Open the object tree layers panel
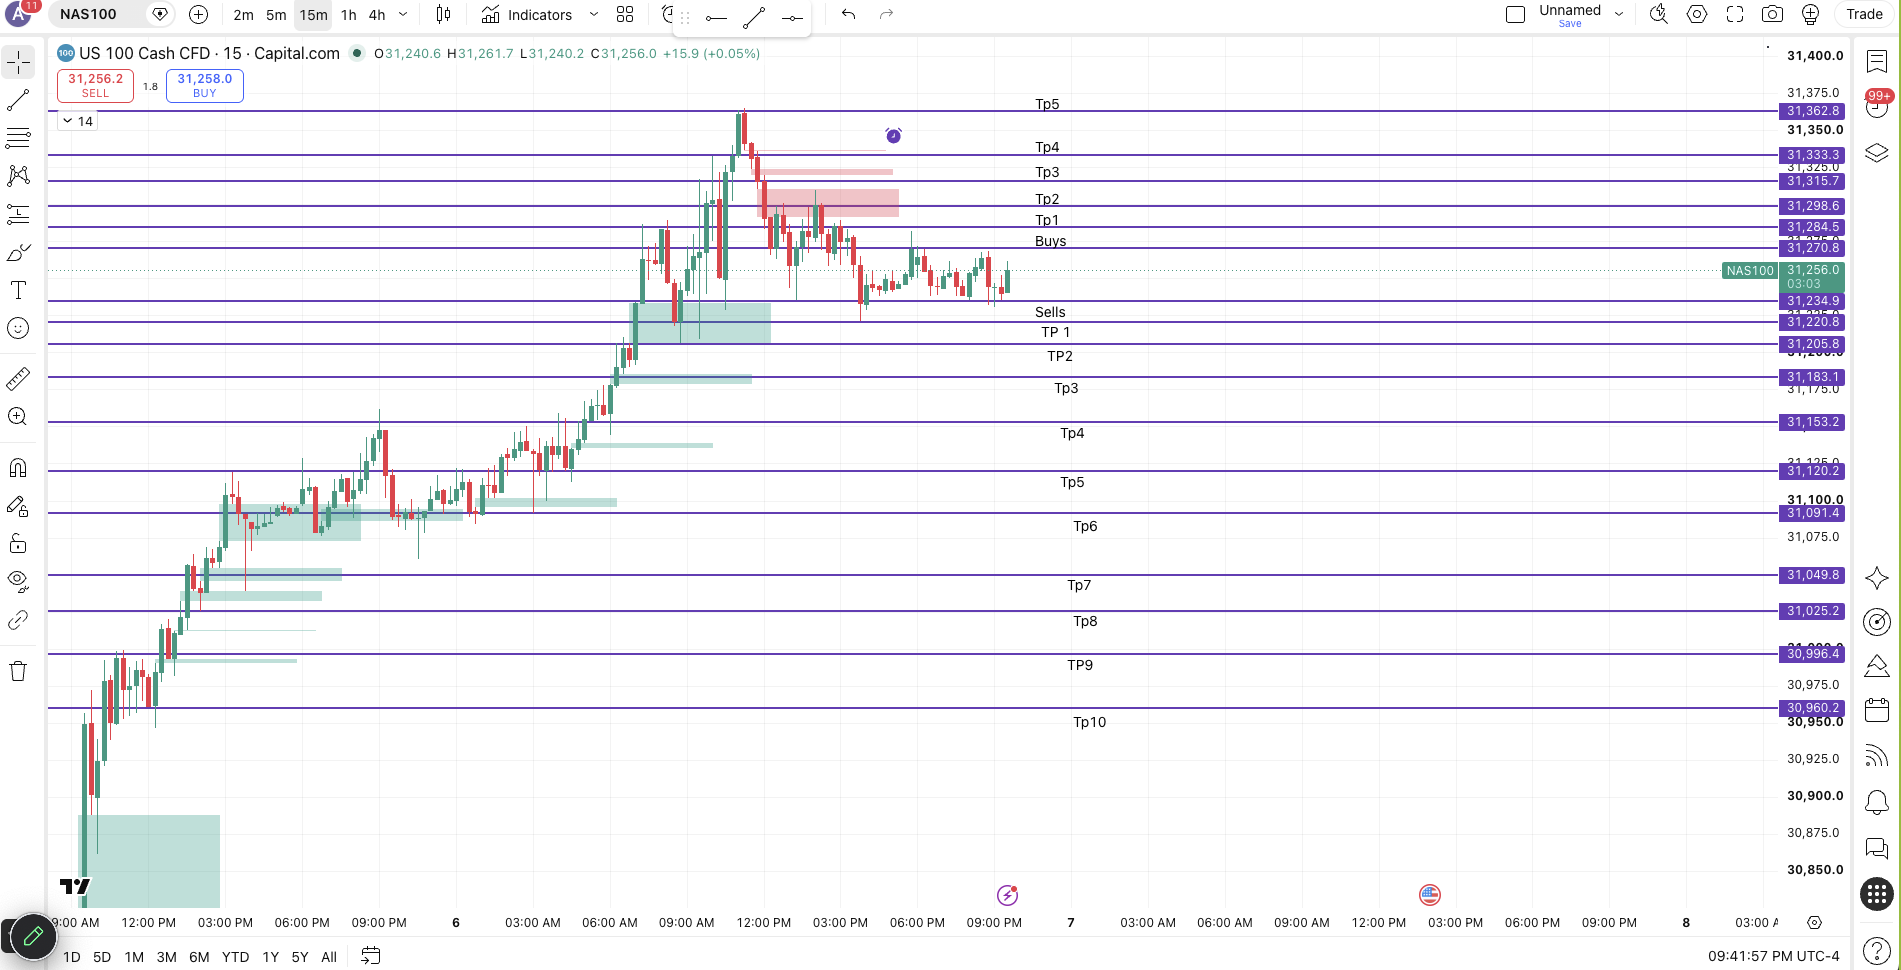Viewport: 1901px width, 970px height. [x=1877, y=153]
